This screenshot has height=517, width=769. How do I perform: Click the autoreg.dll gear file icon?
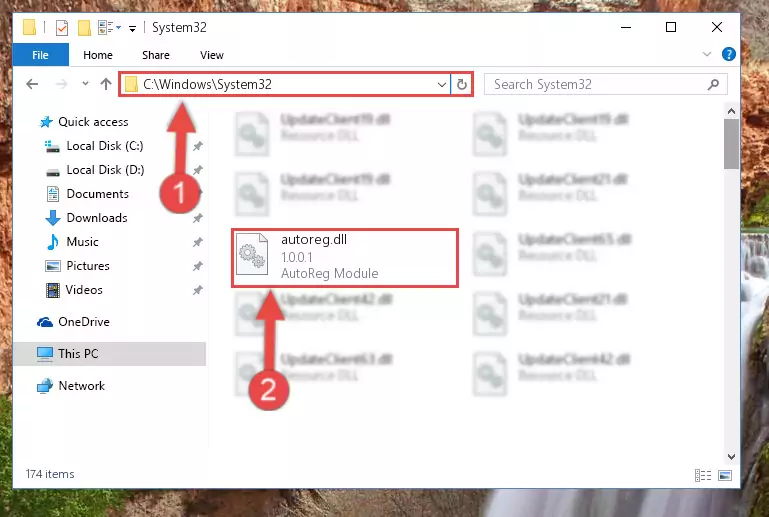coord(252,254)
